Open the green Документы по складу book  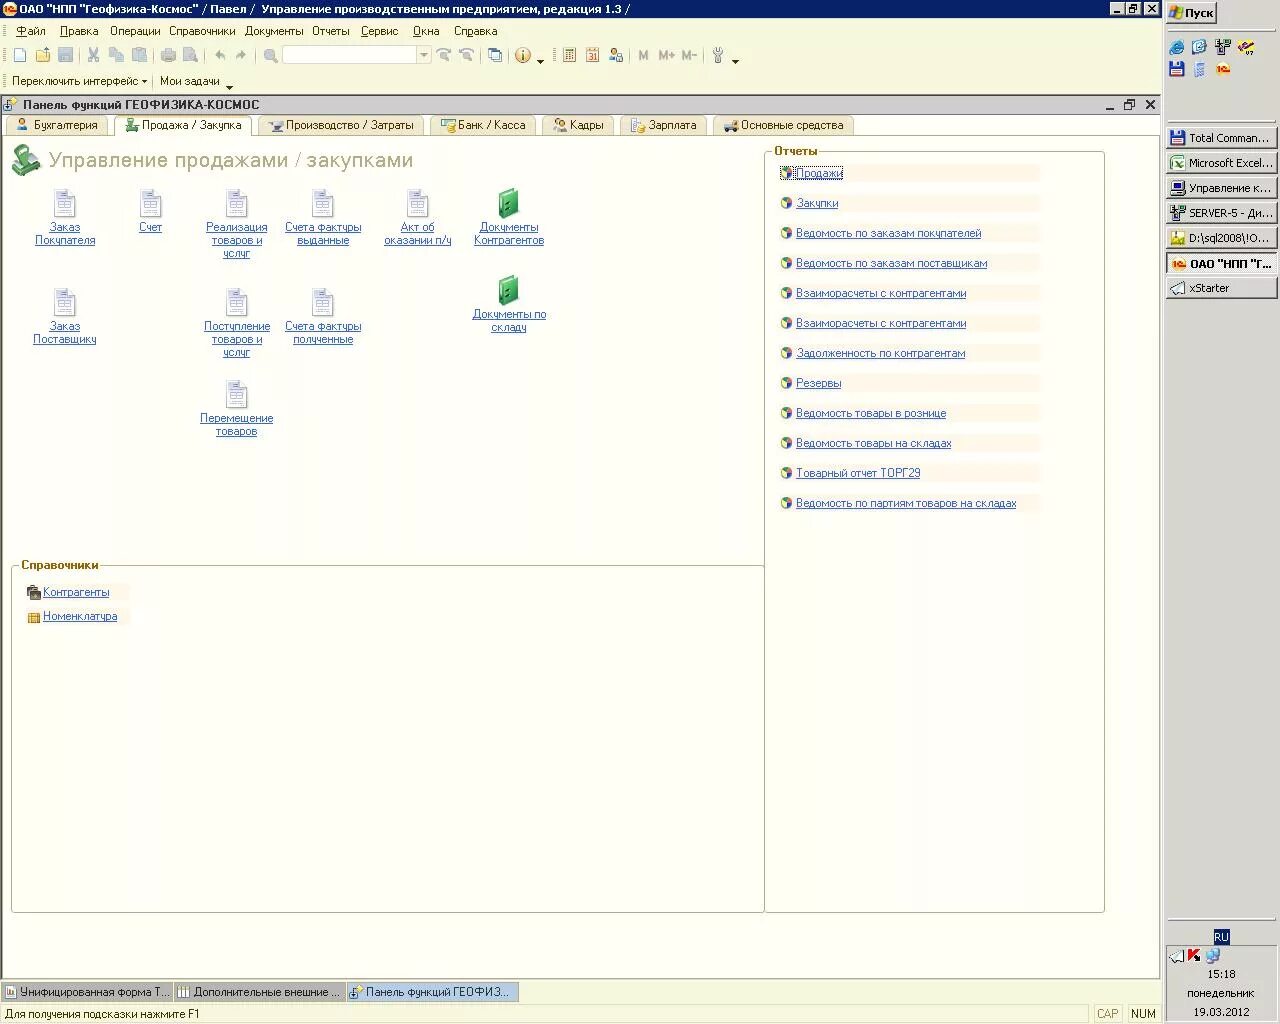[x=508, y=290]
